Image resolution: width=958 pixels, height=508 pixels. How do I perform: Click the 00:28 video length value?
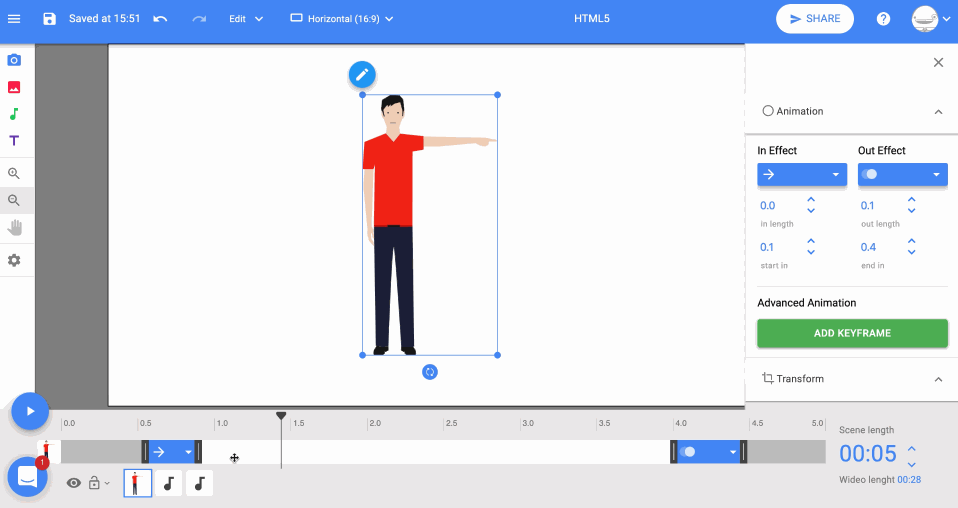coord(909,480)
